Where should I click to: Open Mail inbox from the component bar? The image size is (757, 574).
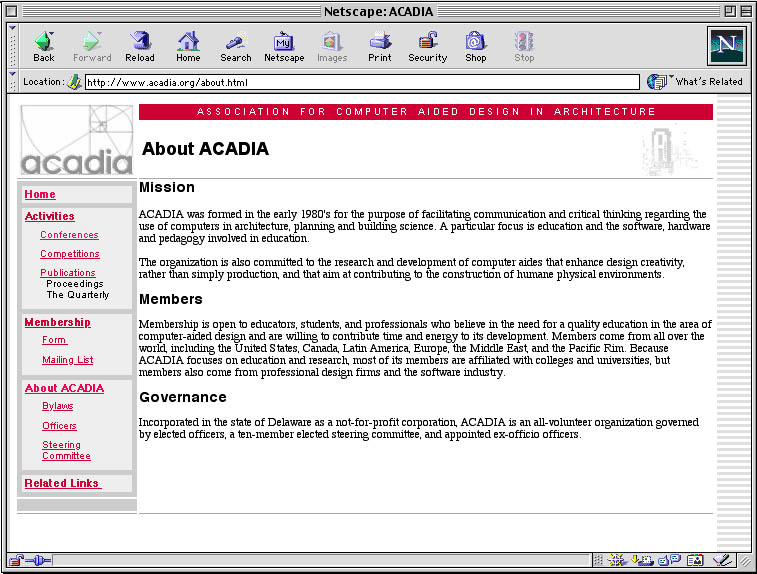tap(642, 560)
